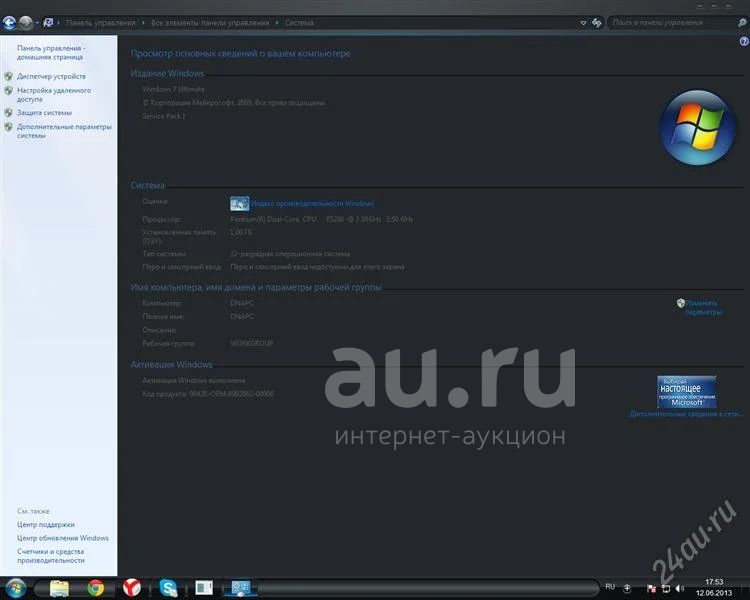
Task: Select 'Все элементы панели управления' breadcrumb
Action: point(210,22)
